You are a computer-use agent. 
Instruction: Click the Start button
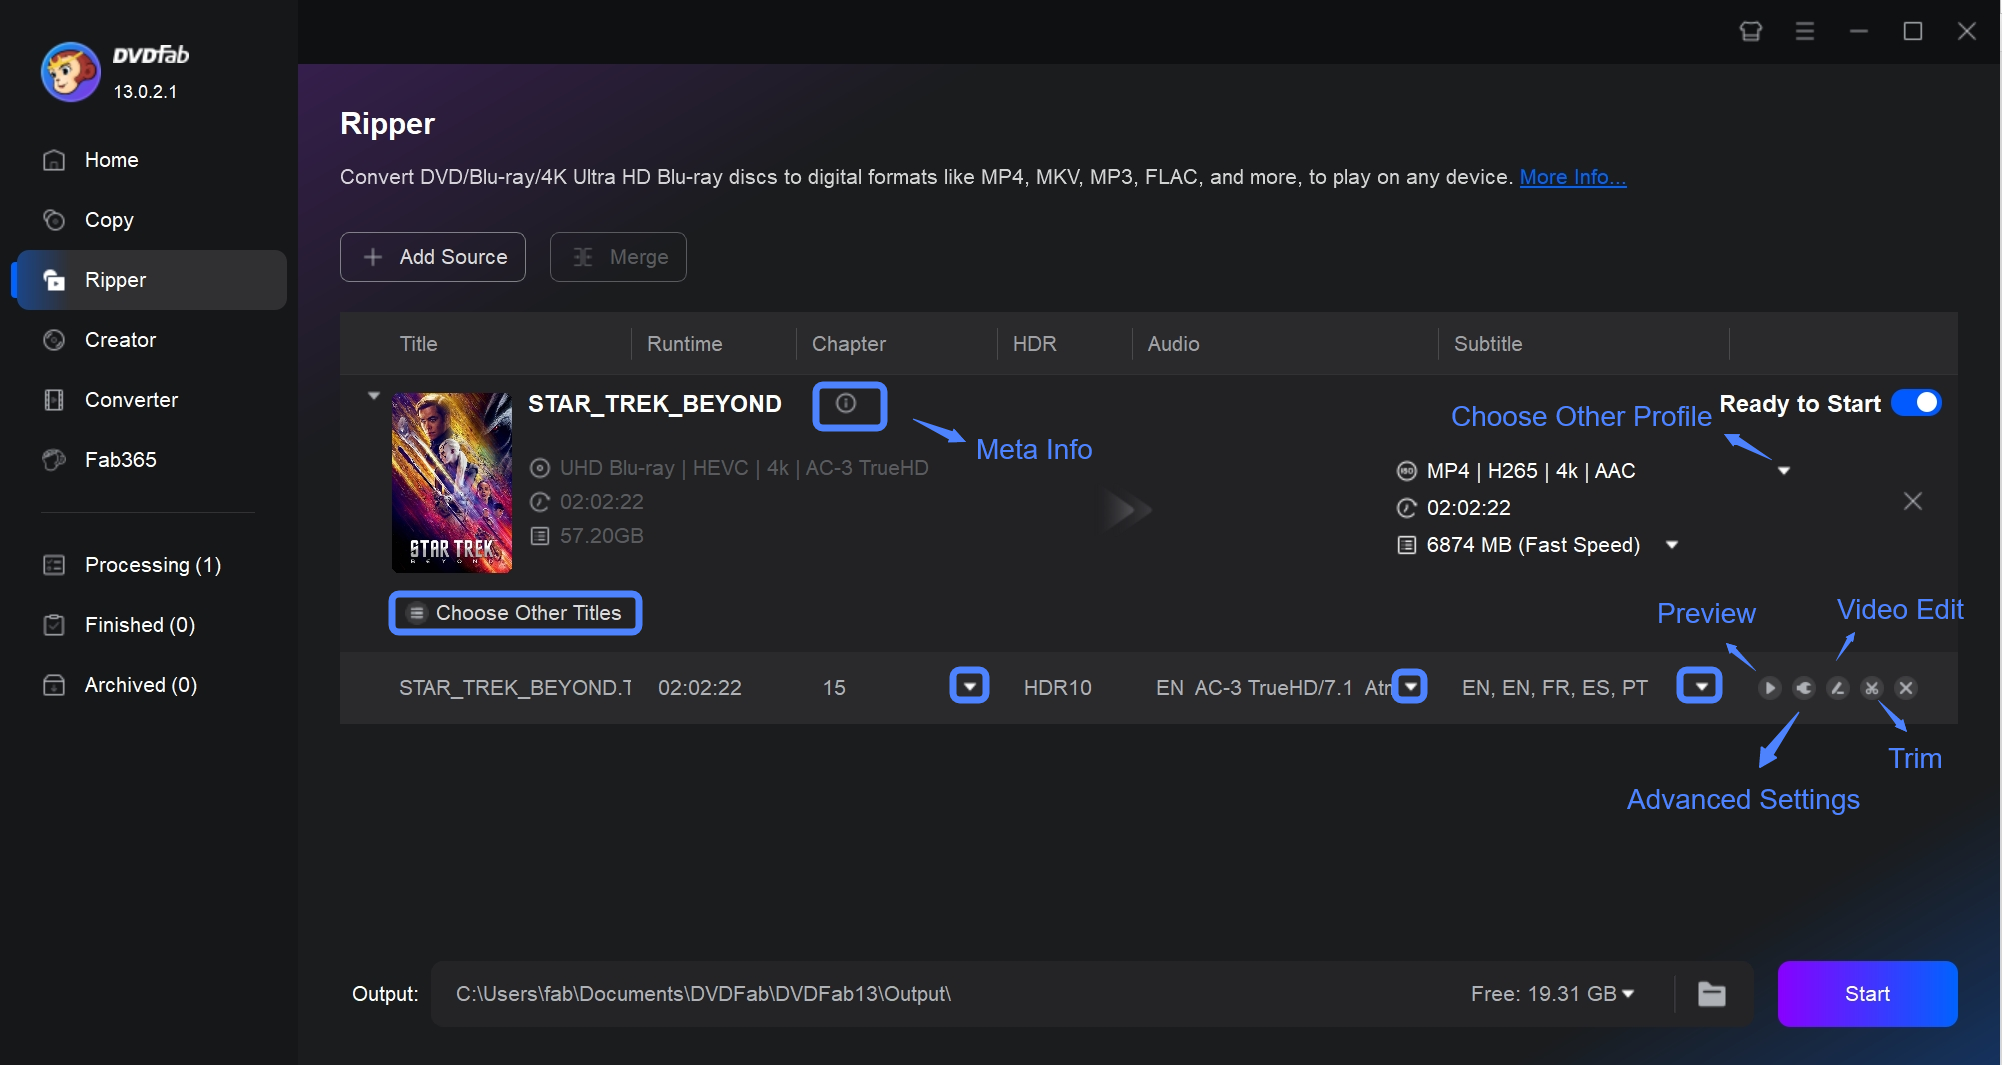point(1867,994)
